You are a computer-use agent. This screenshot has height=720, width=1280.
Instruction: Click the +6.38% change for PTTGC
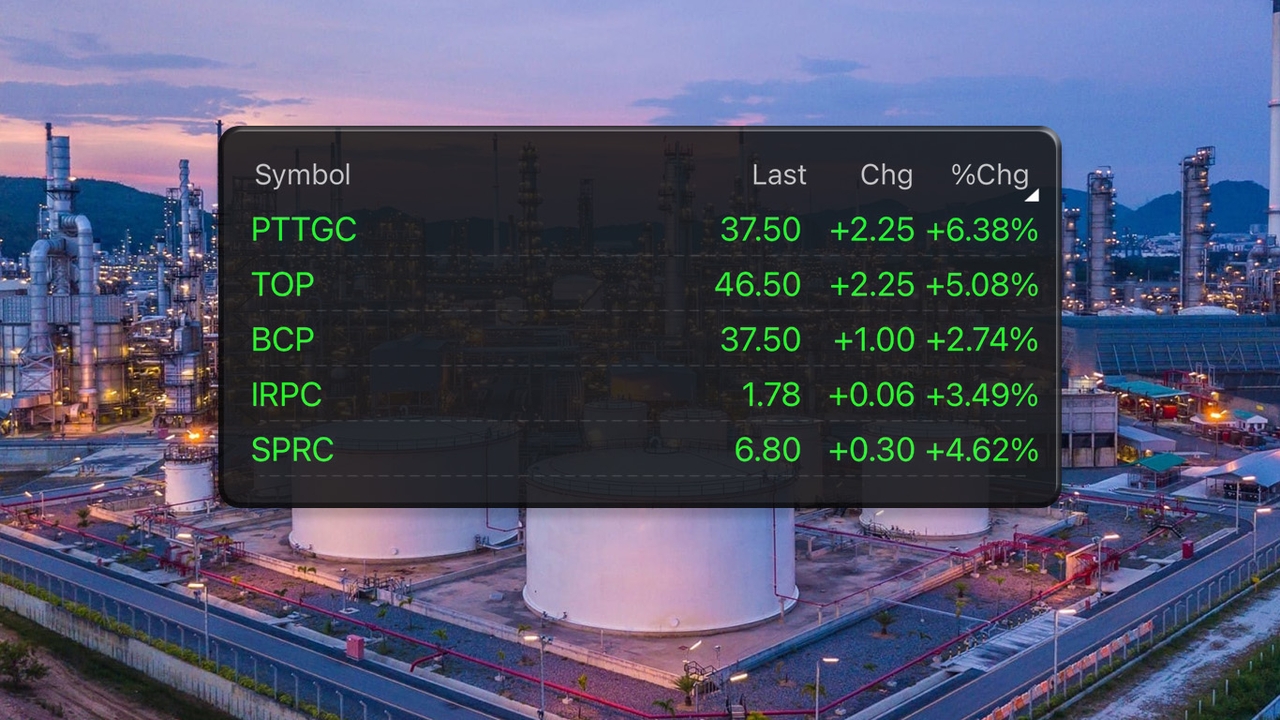pos(981,230)
